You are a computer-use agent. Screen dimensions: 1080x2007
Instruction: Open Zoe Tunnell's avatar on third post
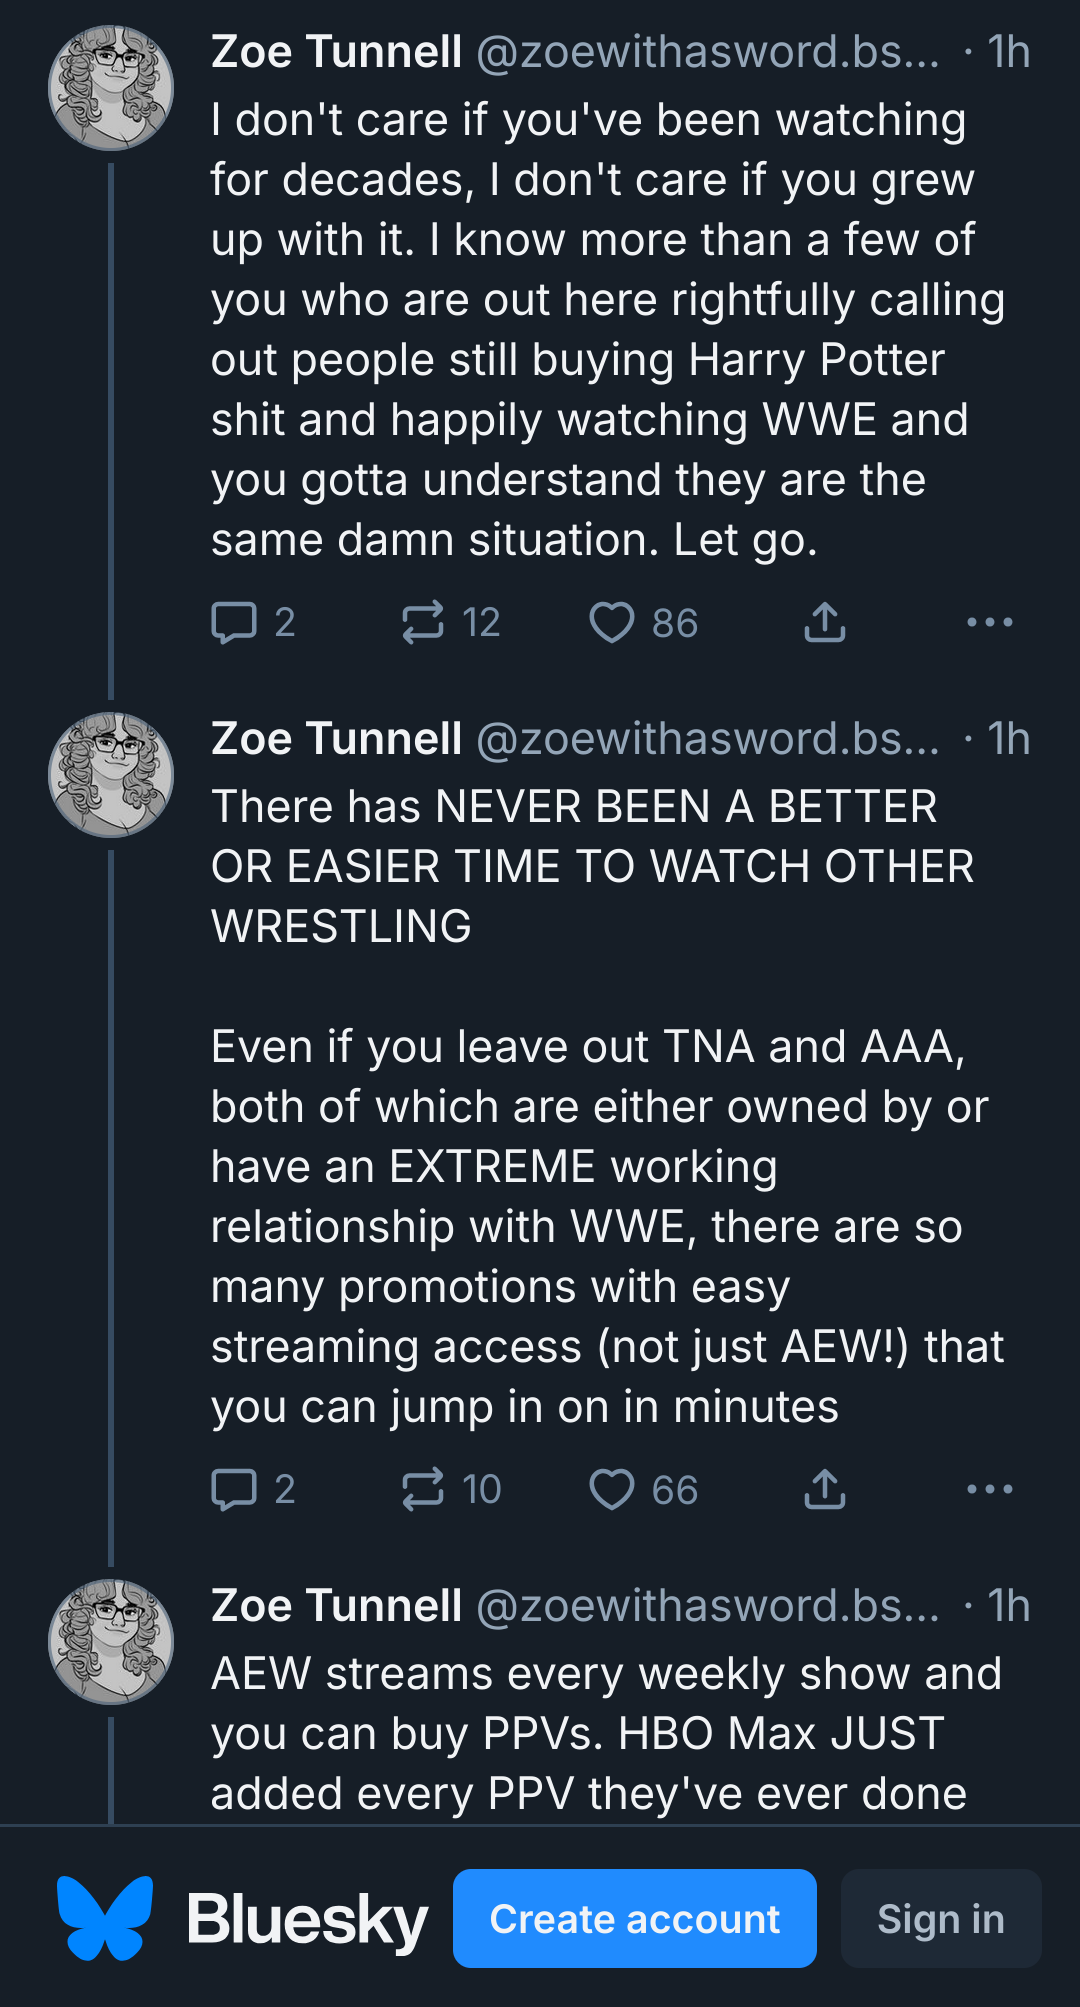111,1642
